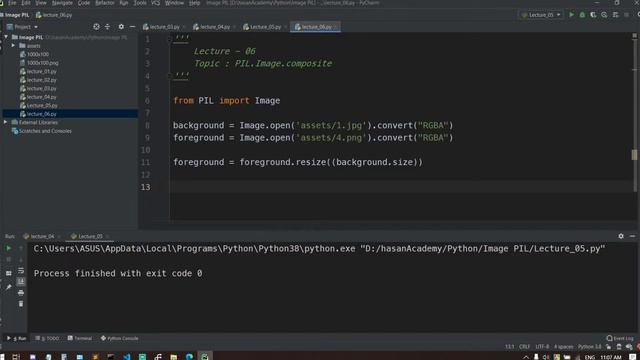The width and height of the screenshot is (640, 360).
Task: Open the File menu
Action: tap(12, 3)
